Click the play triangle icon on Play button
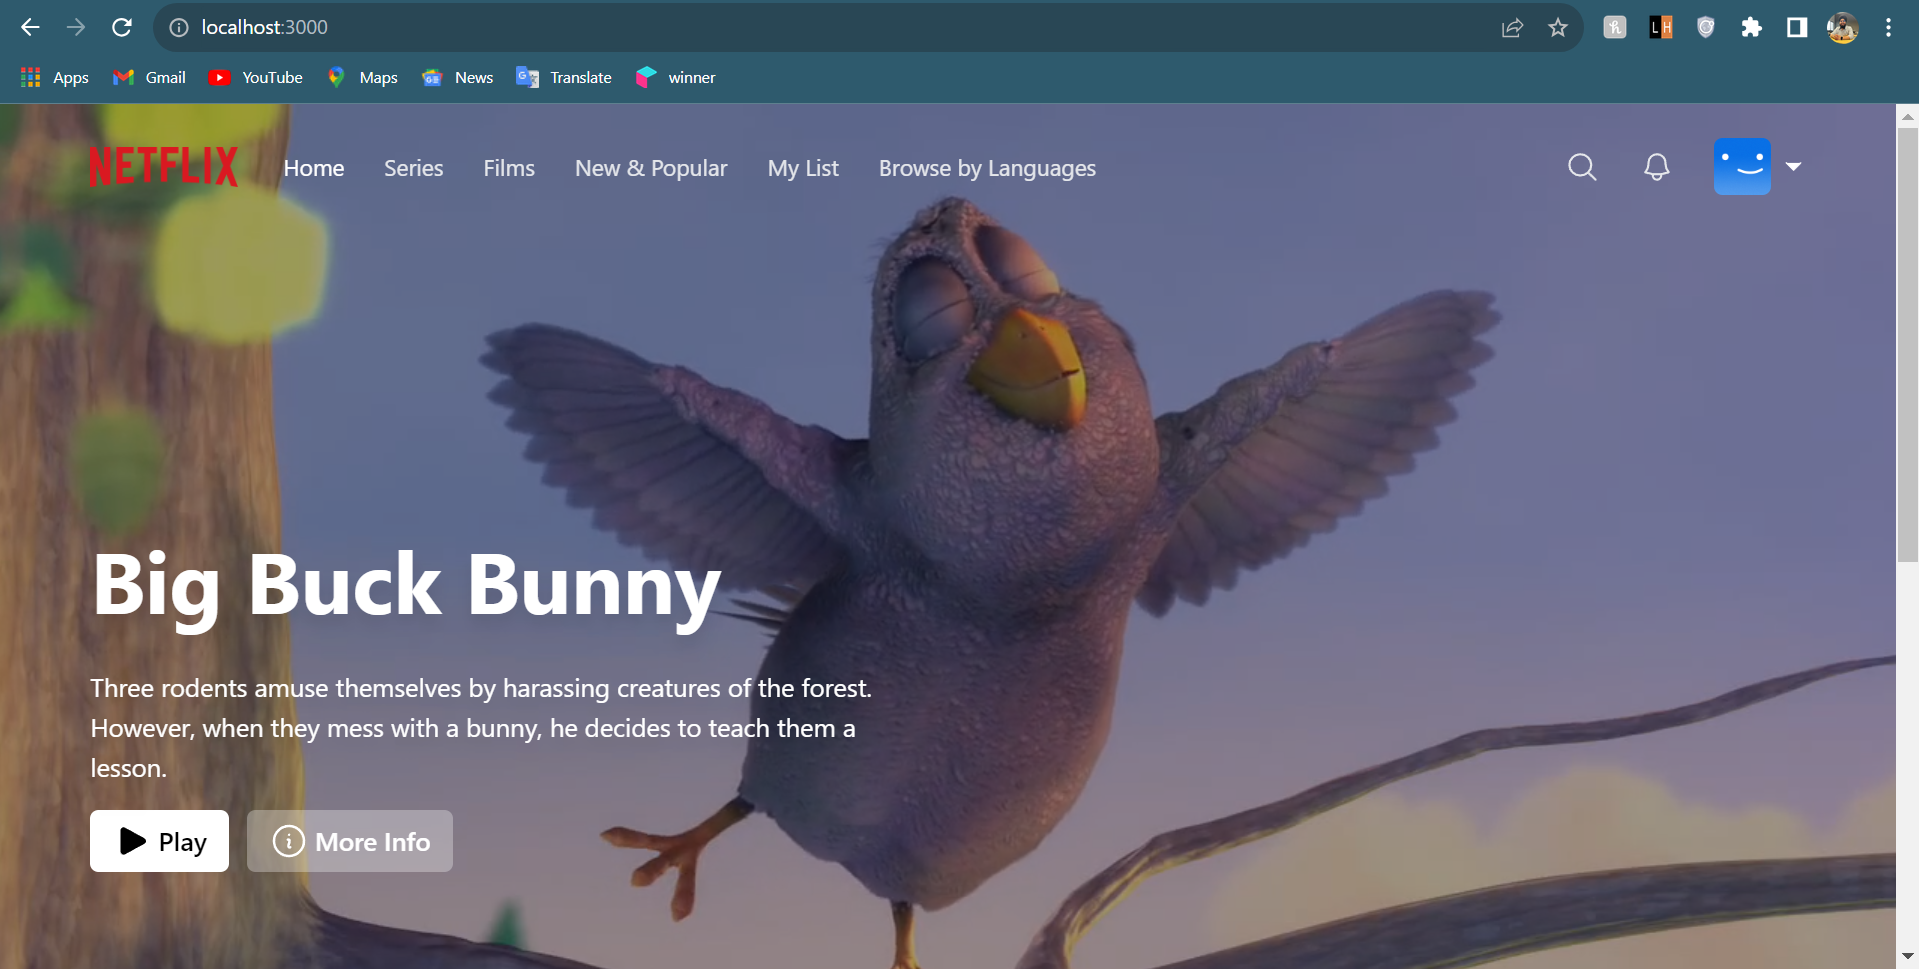 click(x=131, y=841)
